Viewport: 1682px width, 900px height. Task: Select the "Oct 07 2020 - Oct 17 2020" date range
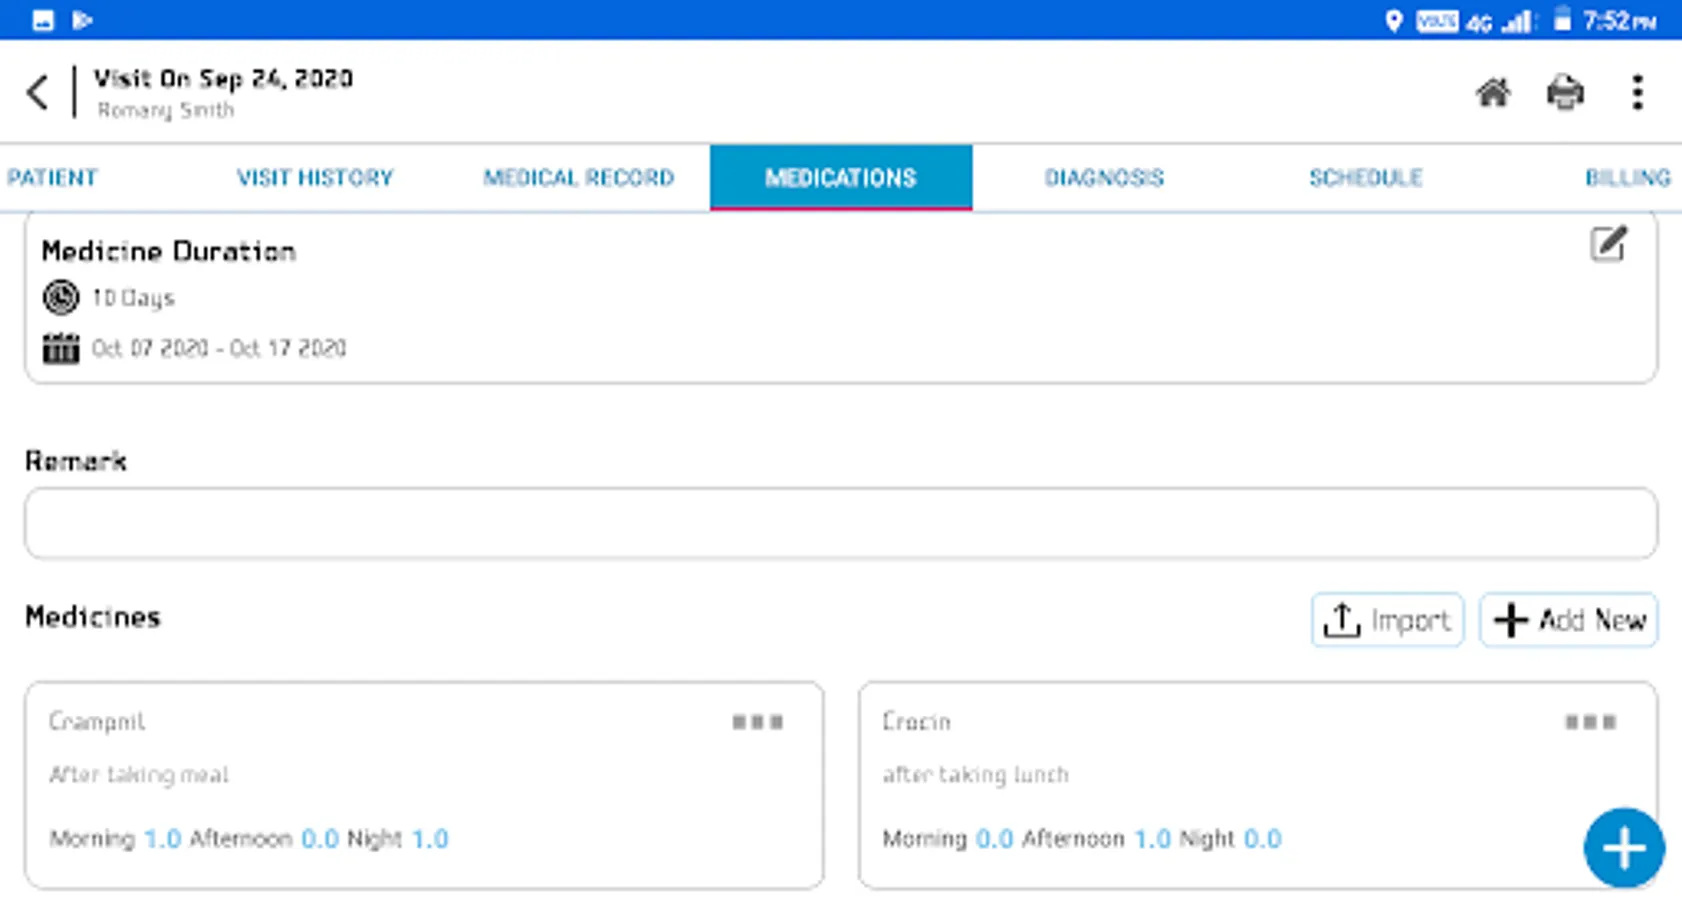[x=219, y=348]
